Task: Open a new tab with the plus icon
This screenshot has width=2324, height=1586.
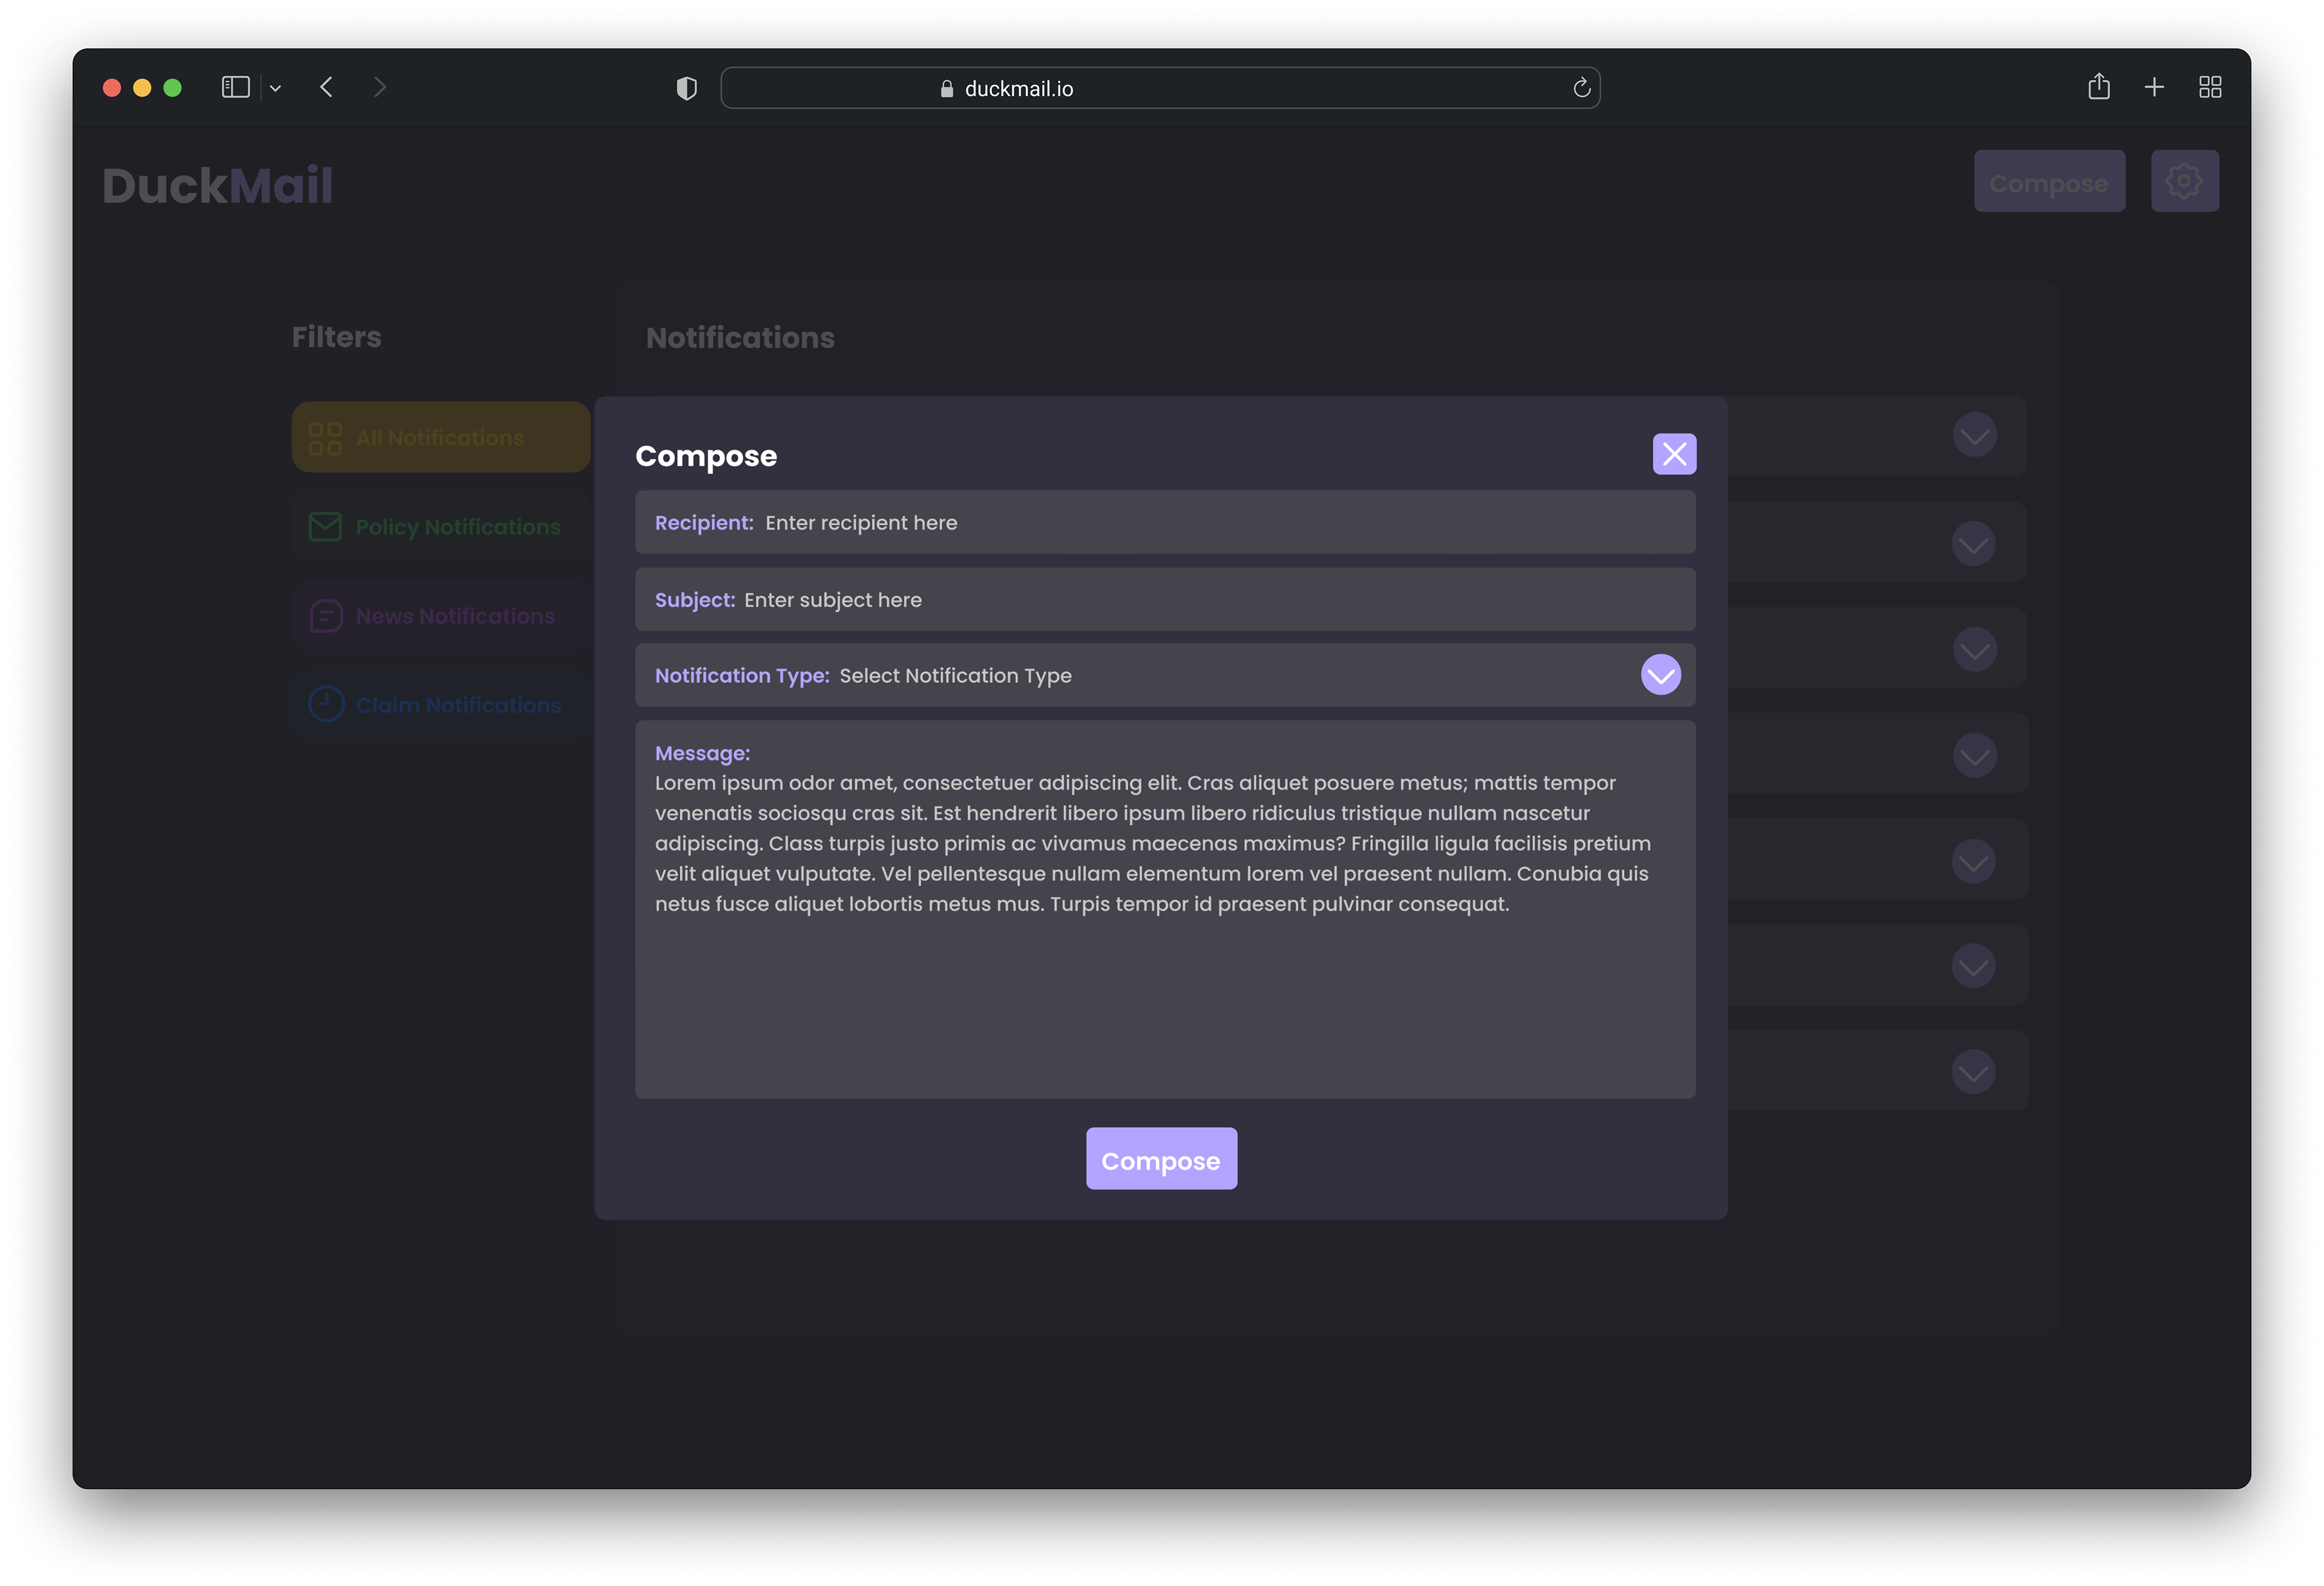Action: (2154, 88)
